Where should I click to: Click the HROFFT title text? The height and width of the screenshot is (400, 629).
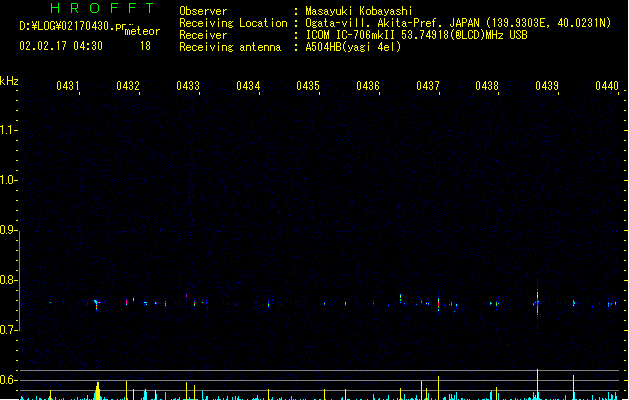coord(102,8)
